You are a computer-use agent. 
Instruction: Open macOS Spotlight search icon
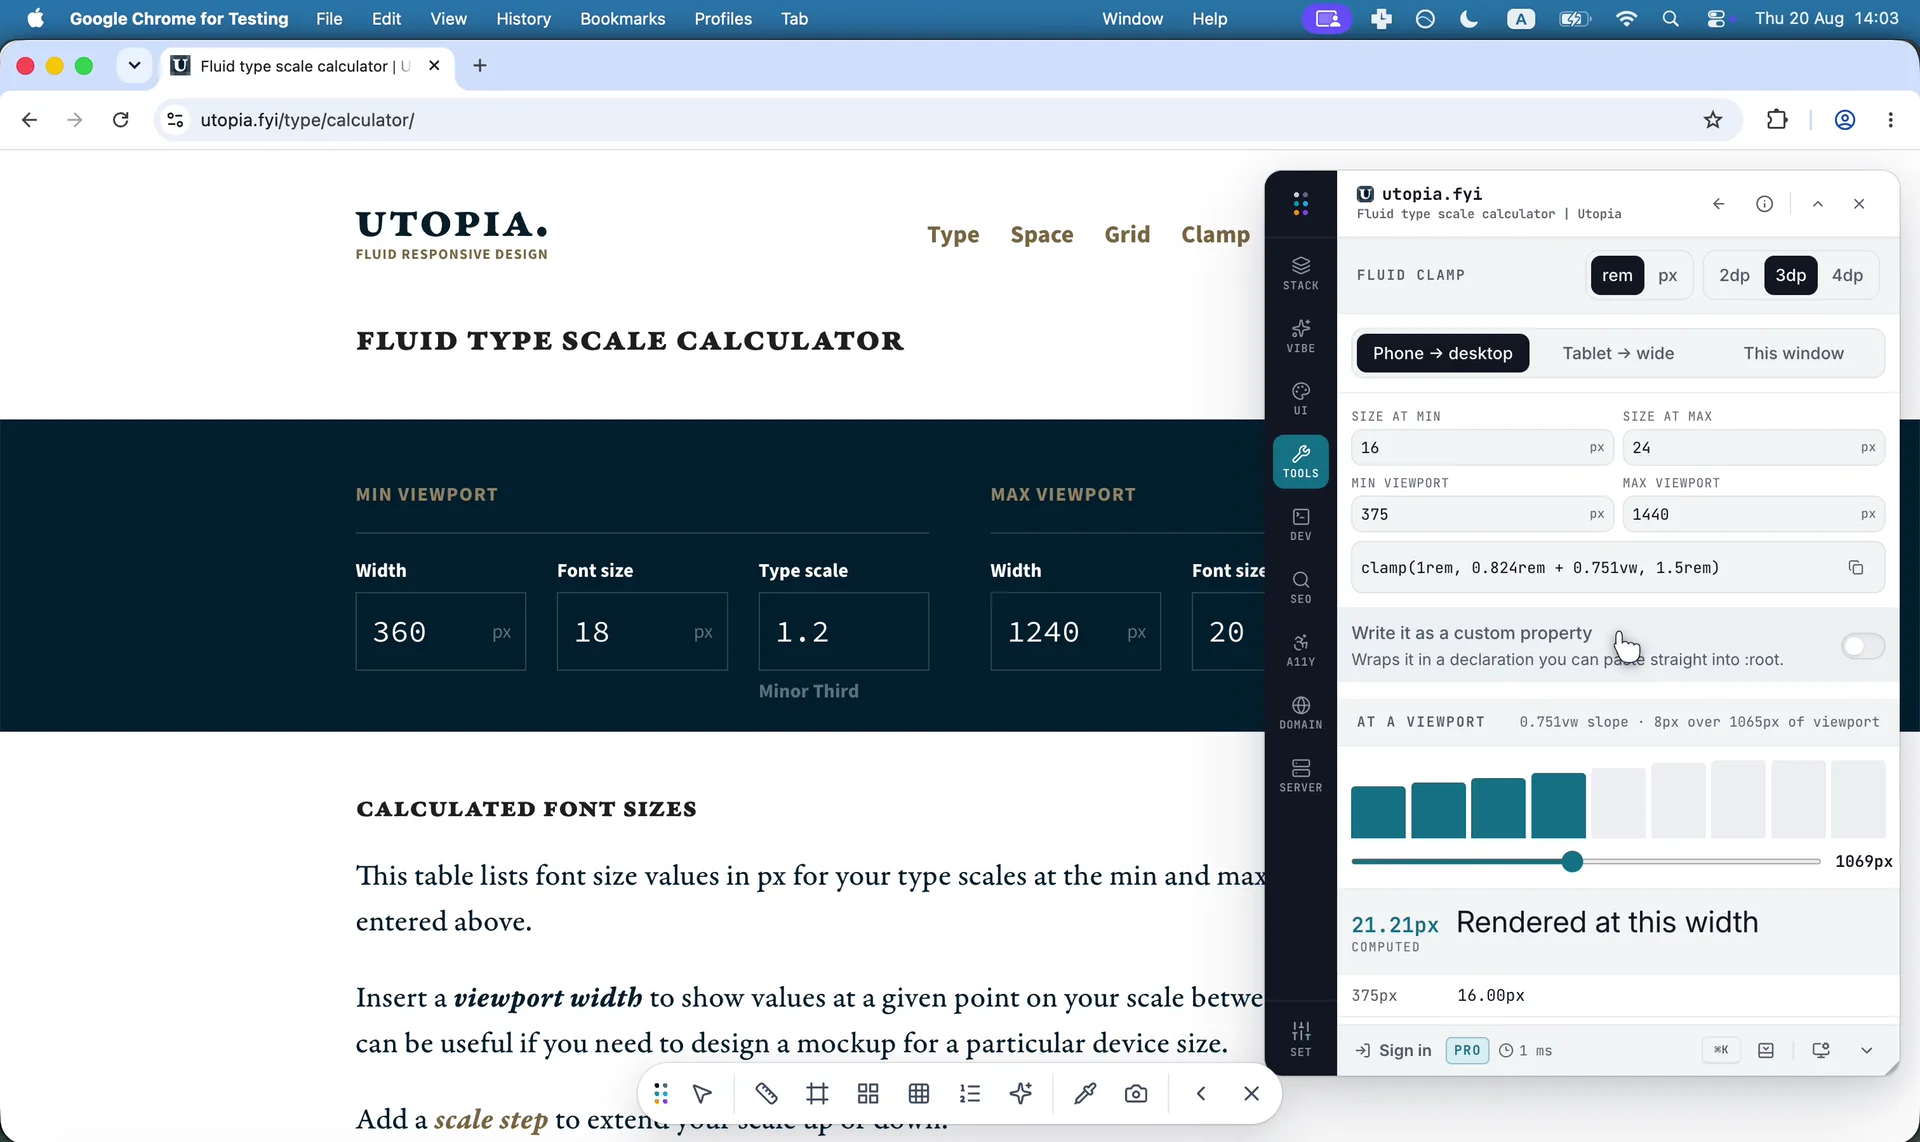[x=1670, y=19]
